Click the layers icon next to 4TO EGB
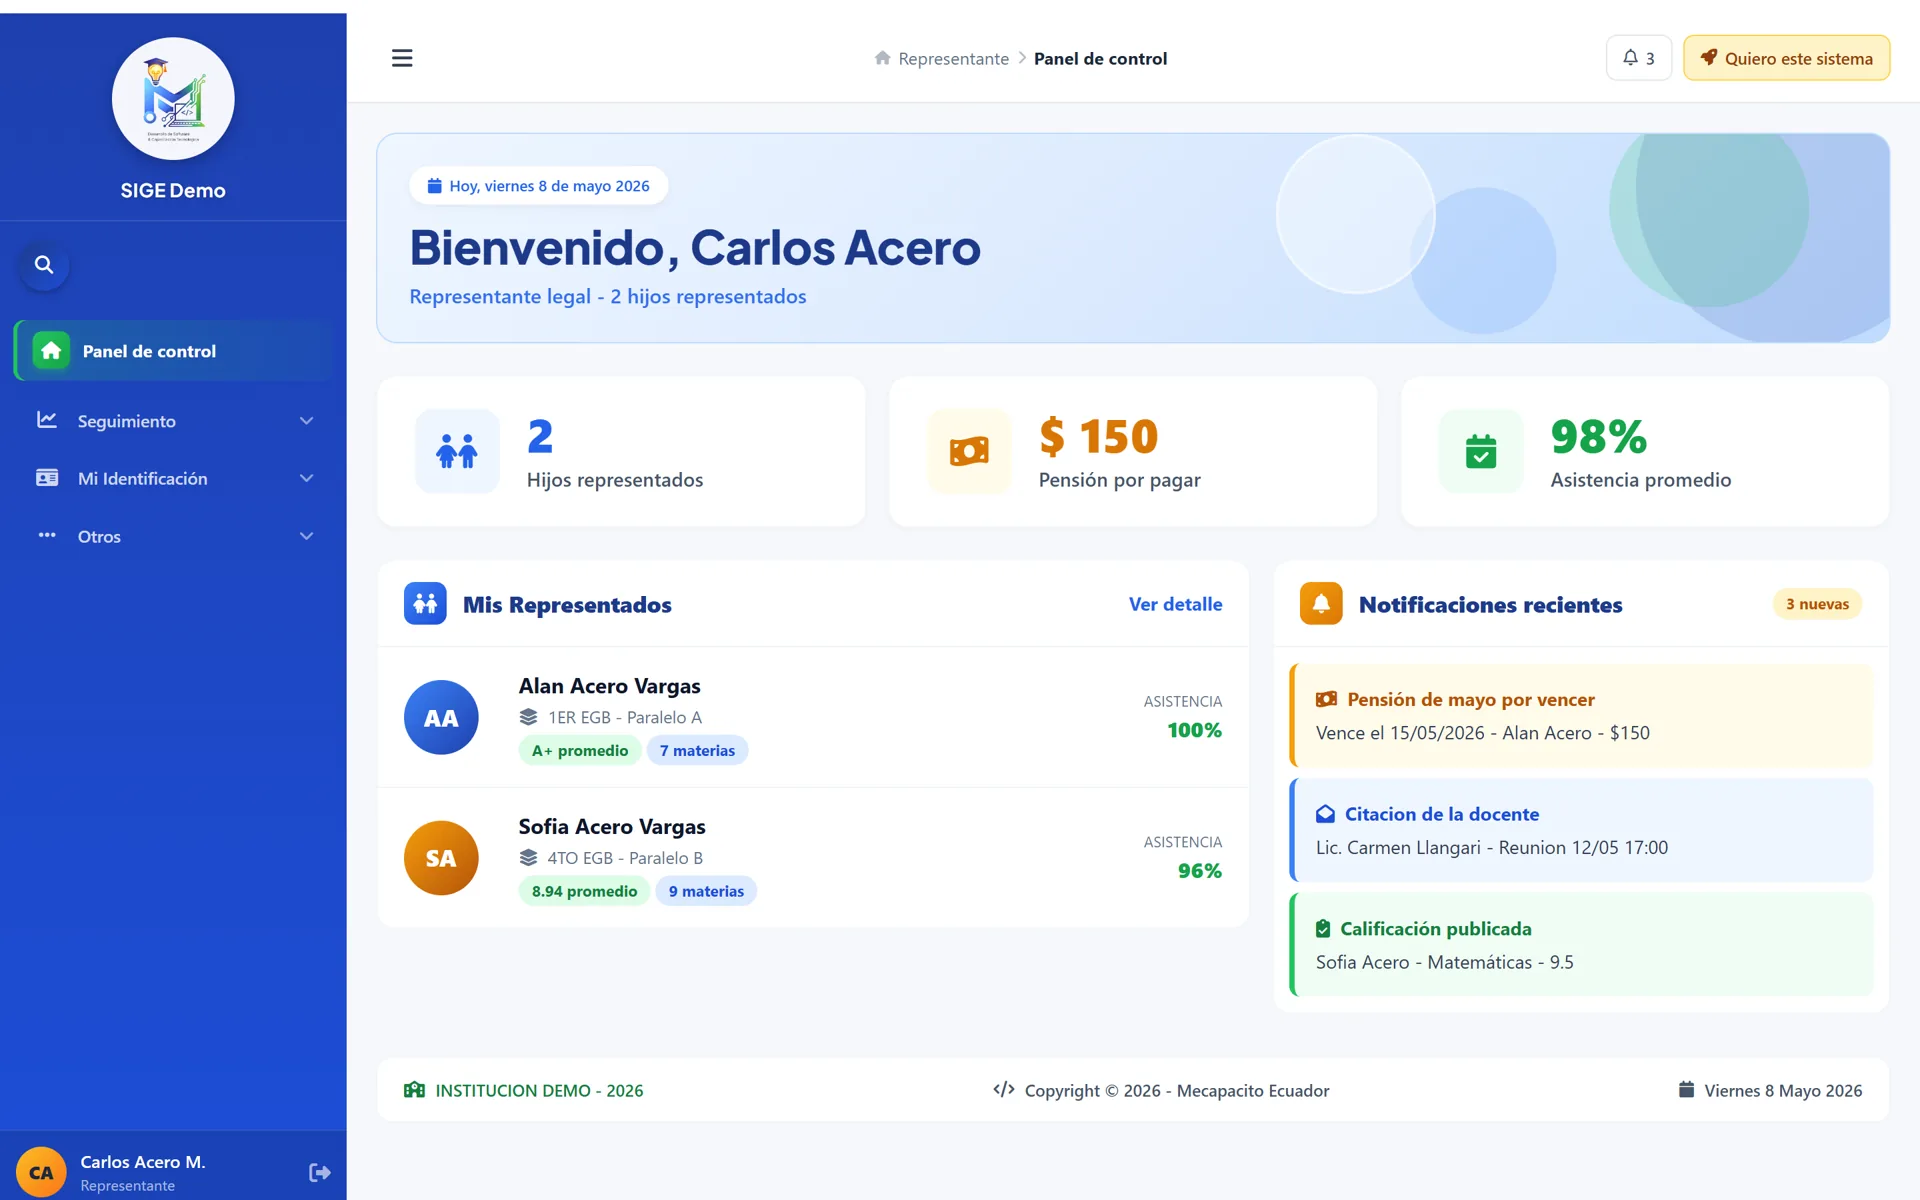The height and width of the screenshot is (1200, 1920). coord(529,858)
